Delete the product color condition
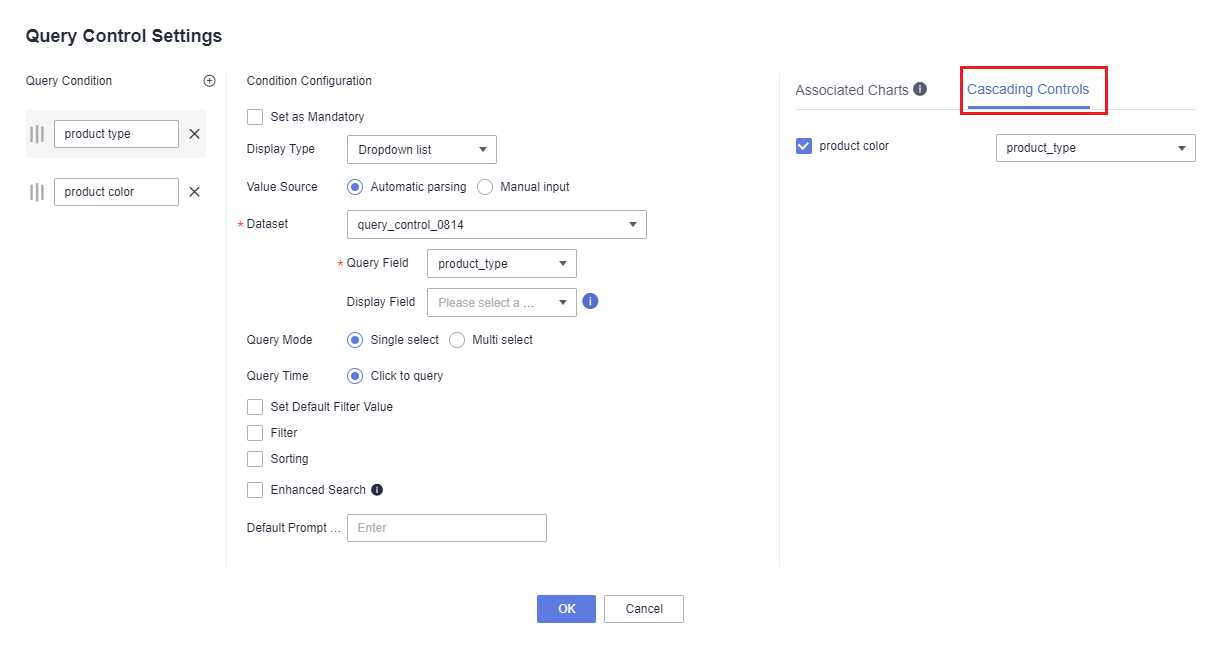Viewport: 1214px width, 646px height. [194, 192]
